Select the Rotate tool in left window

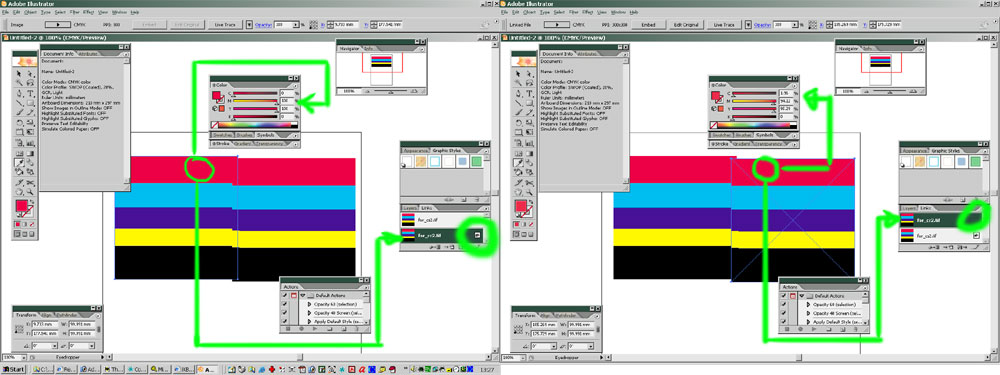pos(19,122)
